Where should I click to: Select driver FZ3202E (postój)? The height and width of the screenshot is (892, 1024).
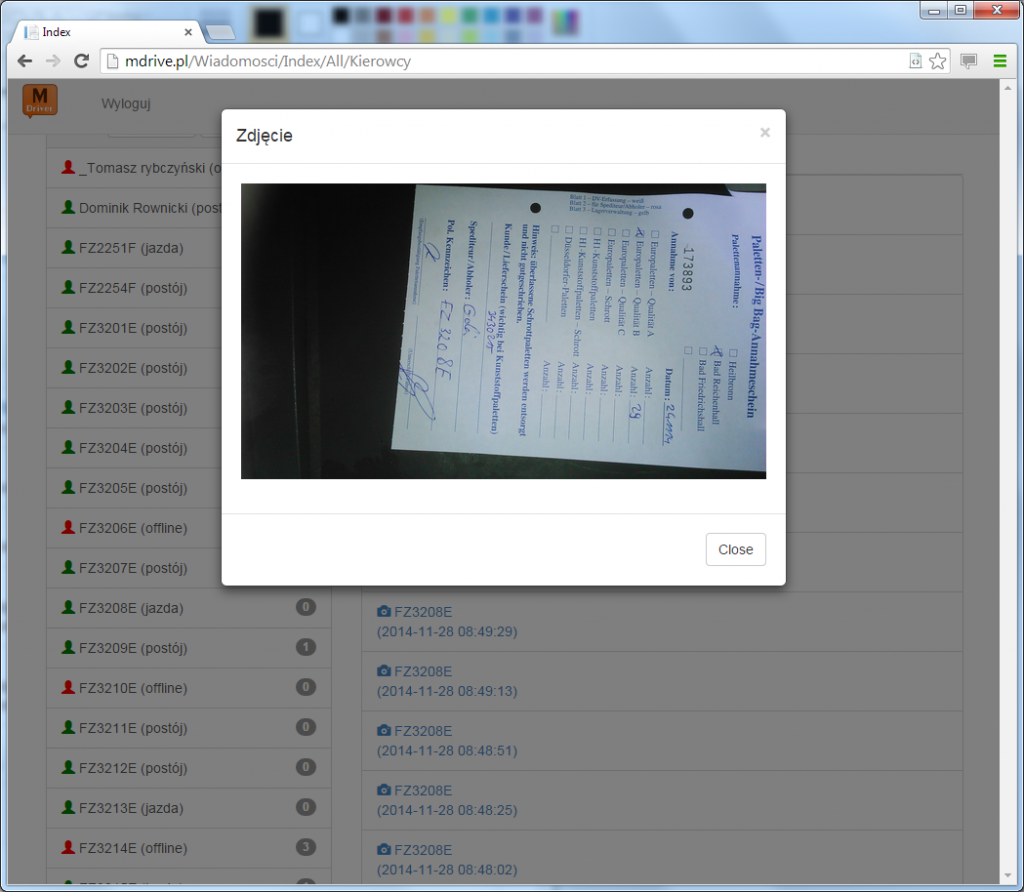coord(135,368)
